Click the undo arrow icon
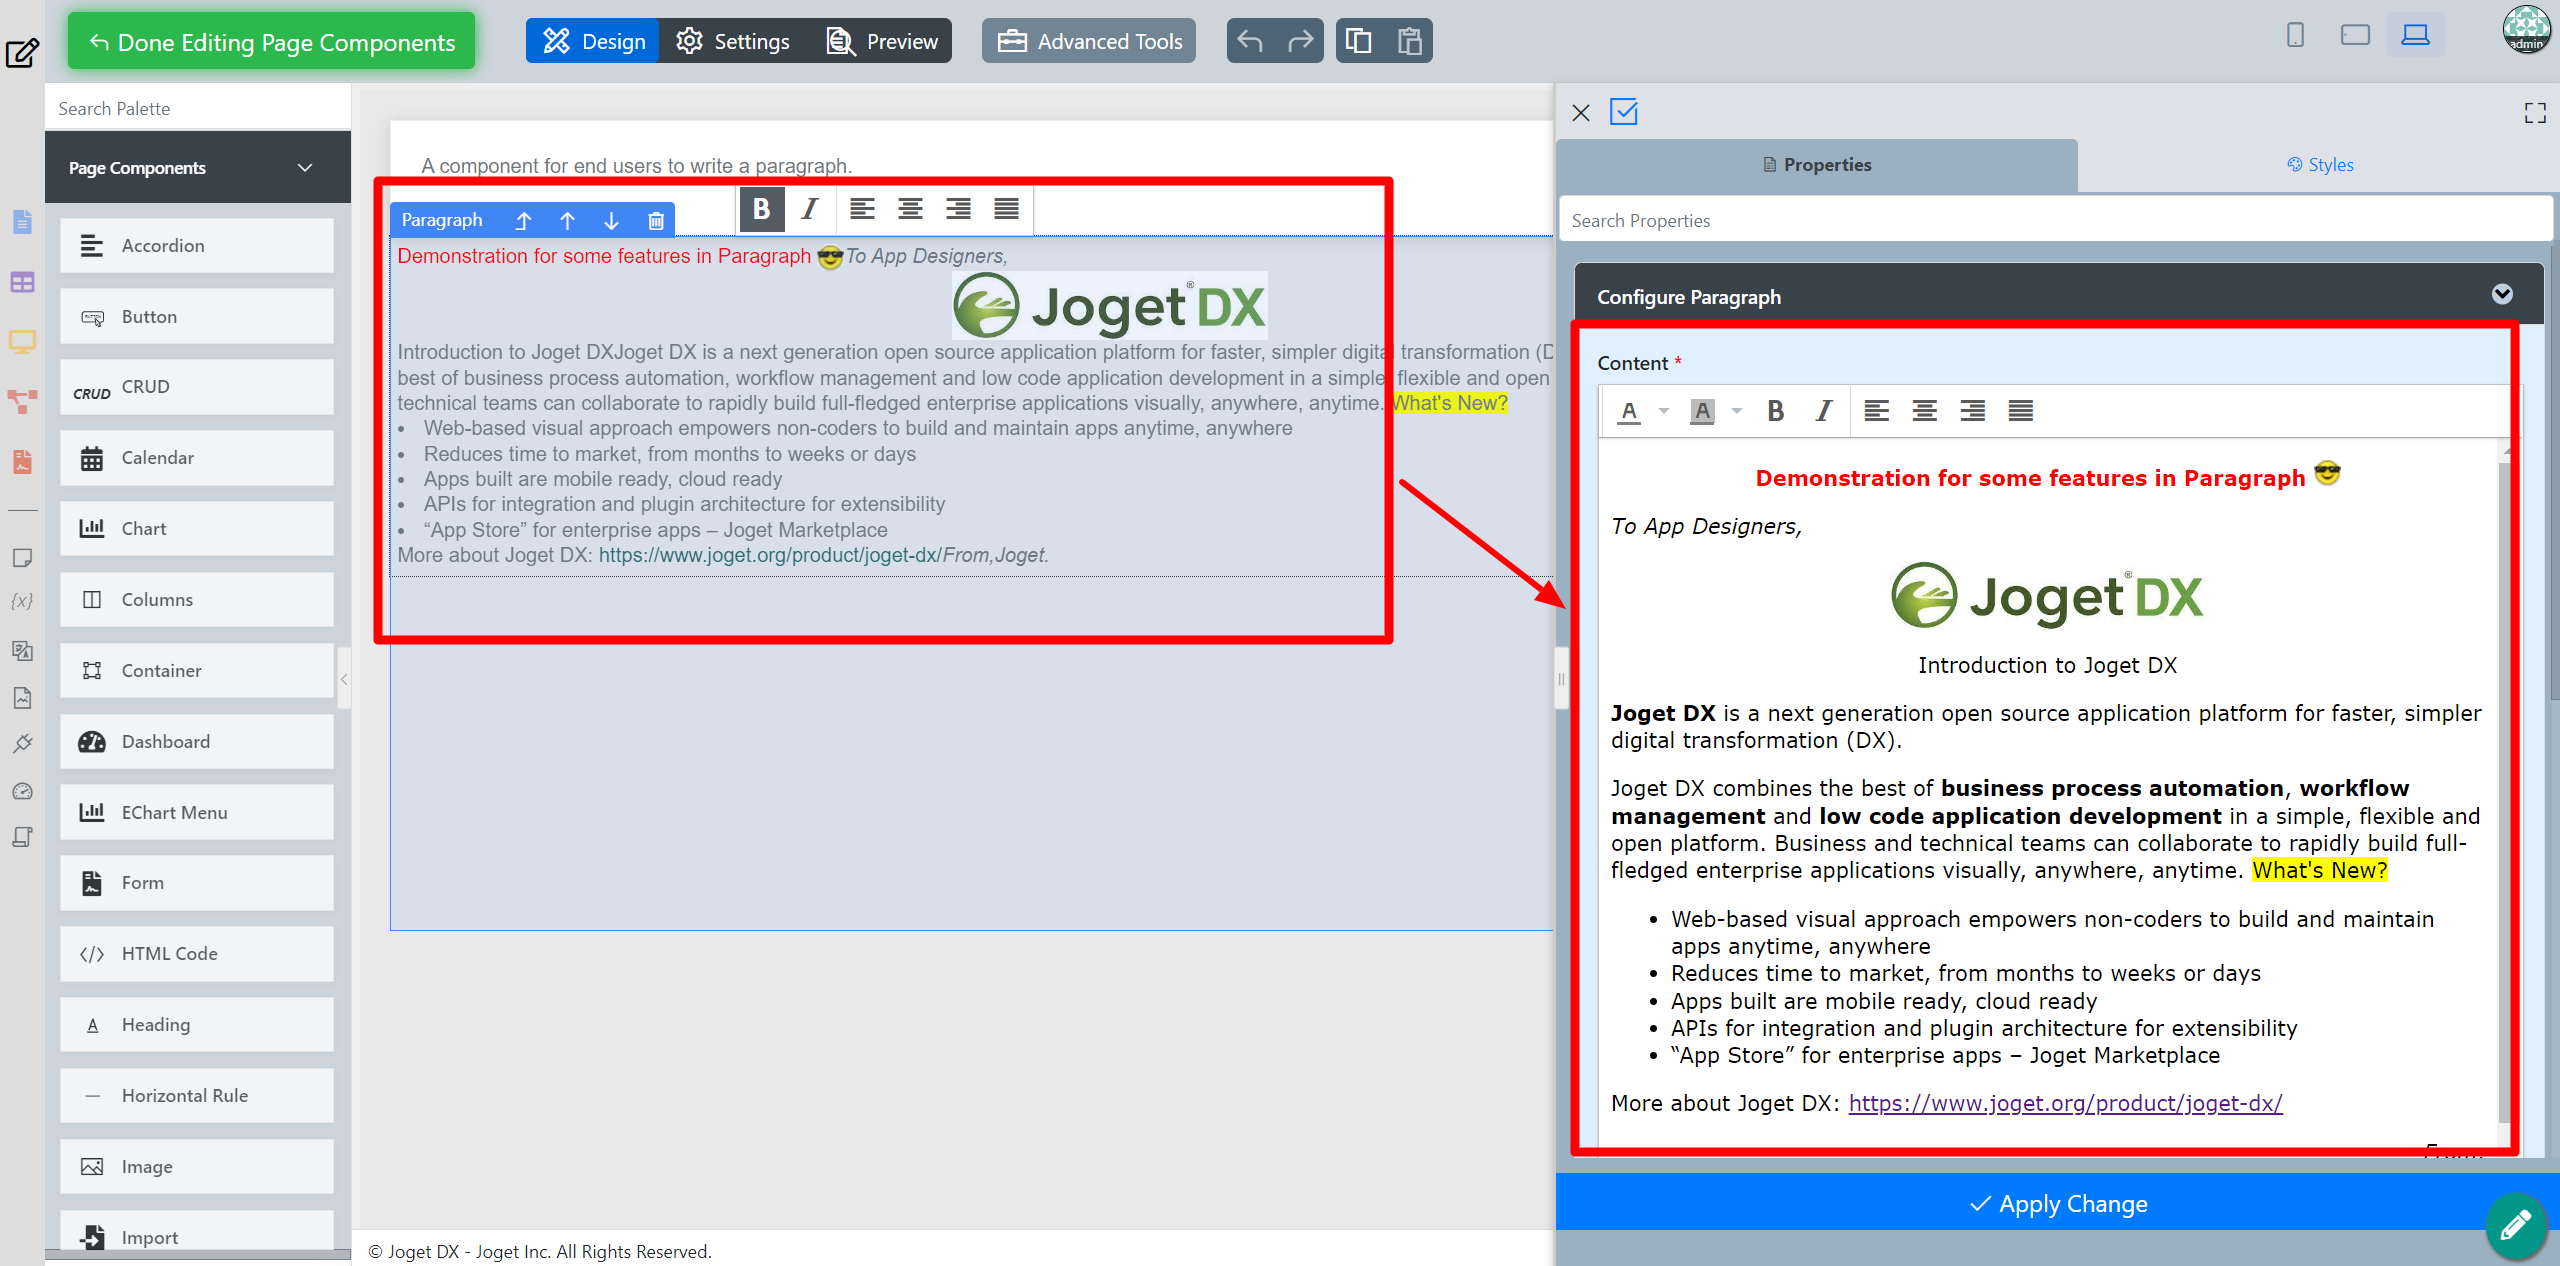 (1250, 41)
